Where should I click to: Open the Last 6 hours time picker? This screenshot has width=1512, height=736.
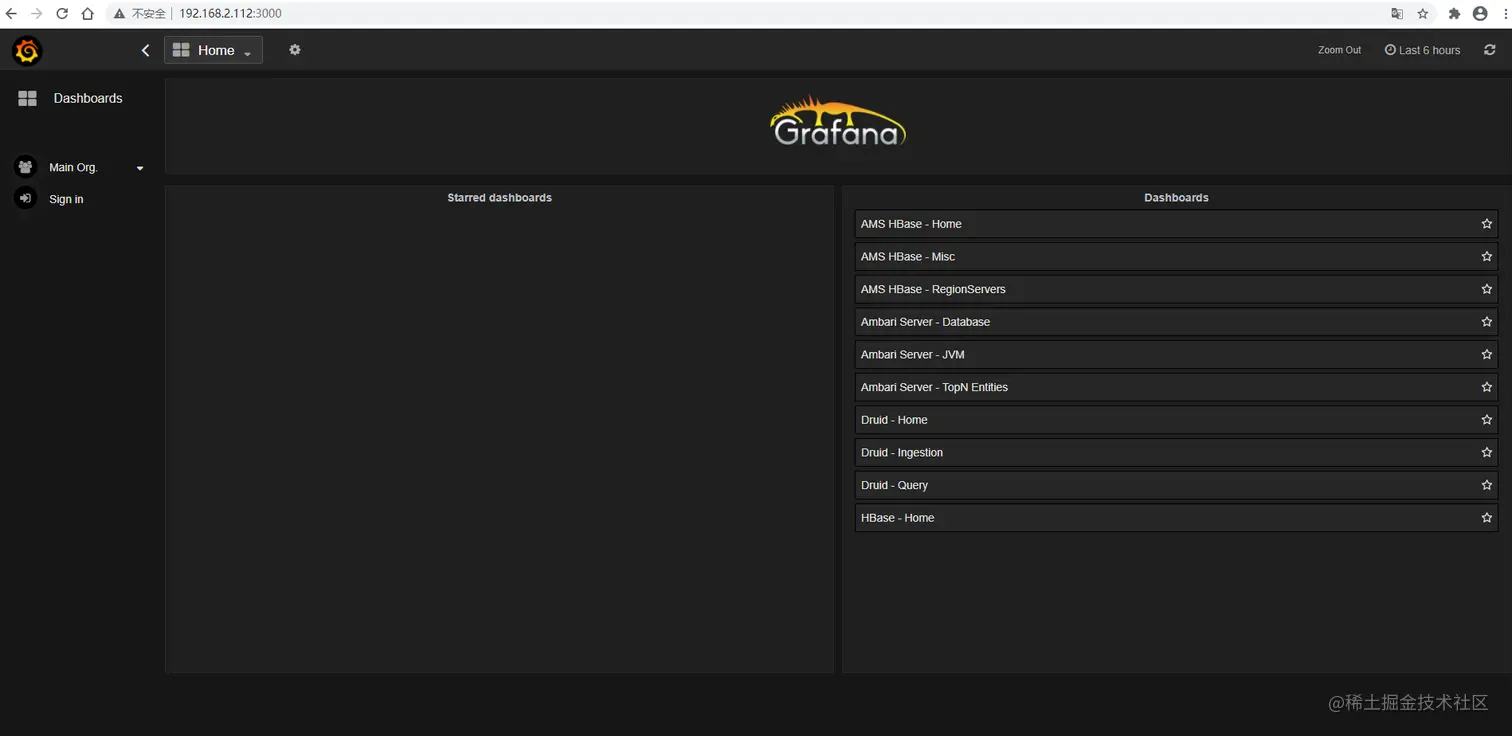pyautogui.click(x=1422, y=50)
